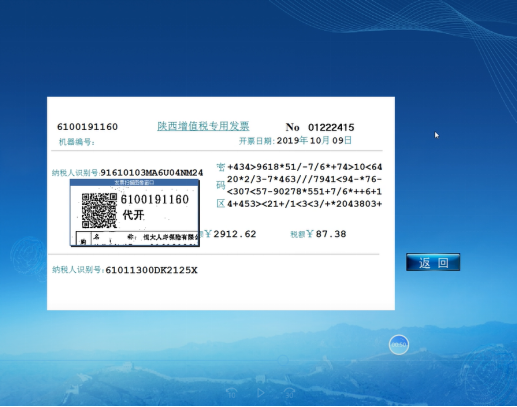Click the 返回 (return) button
Screen dimensions: 517x407
coord(433,262)
